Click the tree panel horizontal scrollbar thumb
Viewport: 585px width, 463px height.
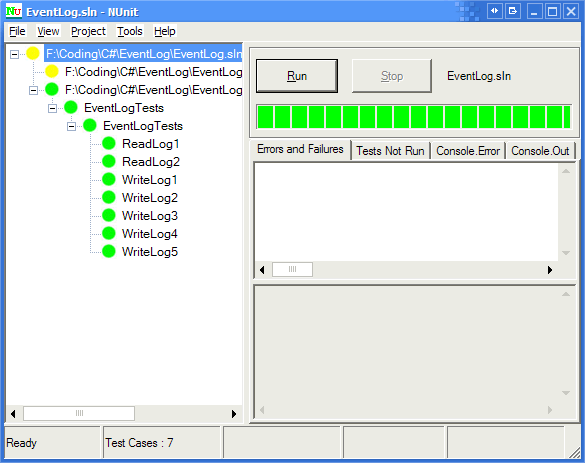[x=79, y=413]
